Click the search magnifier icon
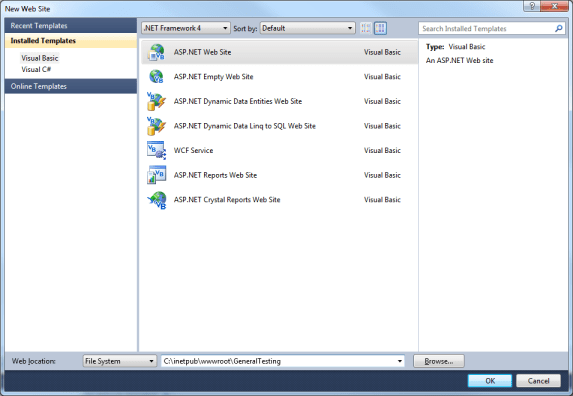Screen dimensions: 573x396 559,28
